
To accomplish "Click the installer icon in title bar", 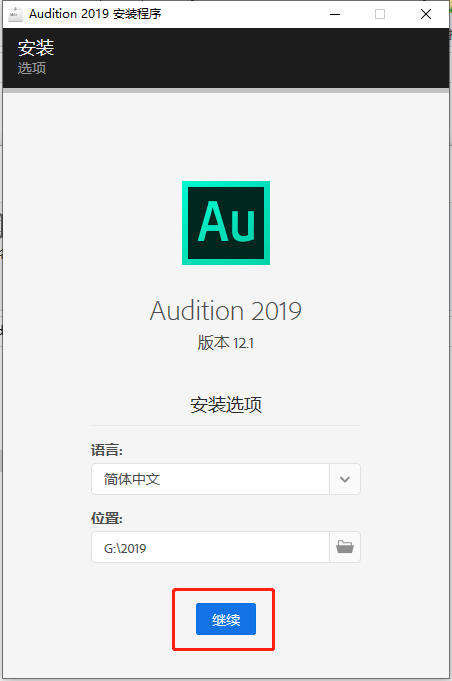I will tap(16, 14).
